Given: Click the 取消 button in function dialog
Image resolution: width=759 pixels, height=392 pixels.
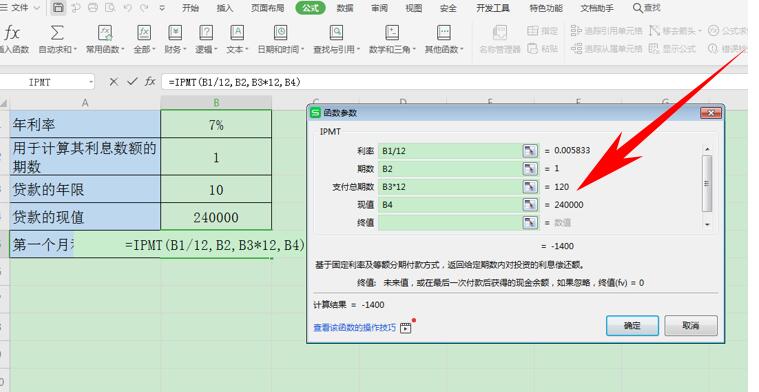Looking at the screenshot, I should (x=691, y=326).
